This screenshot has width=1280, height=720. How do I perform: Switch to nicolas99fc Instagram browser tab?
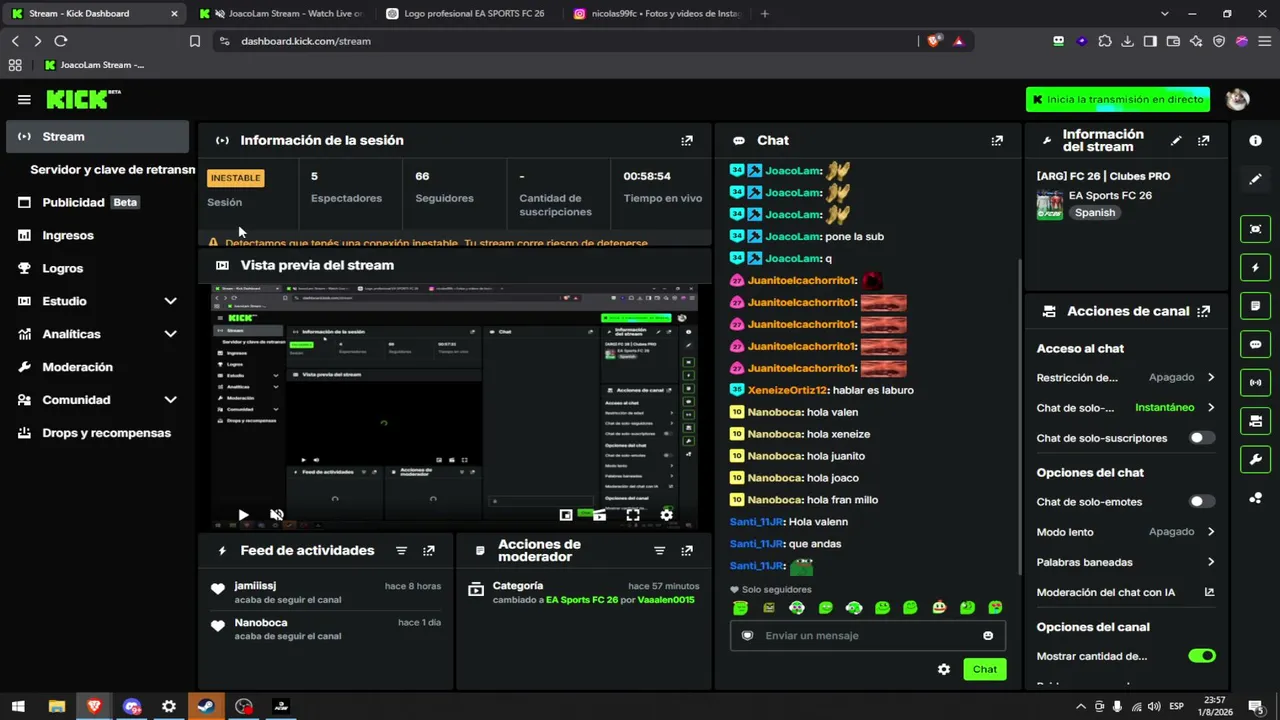click(x=656, y=14)
